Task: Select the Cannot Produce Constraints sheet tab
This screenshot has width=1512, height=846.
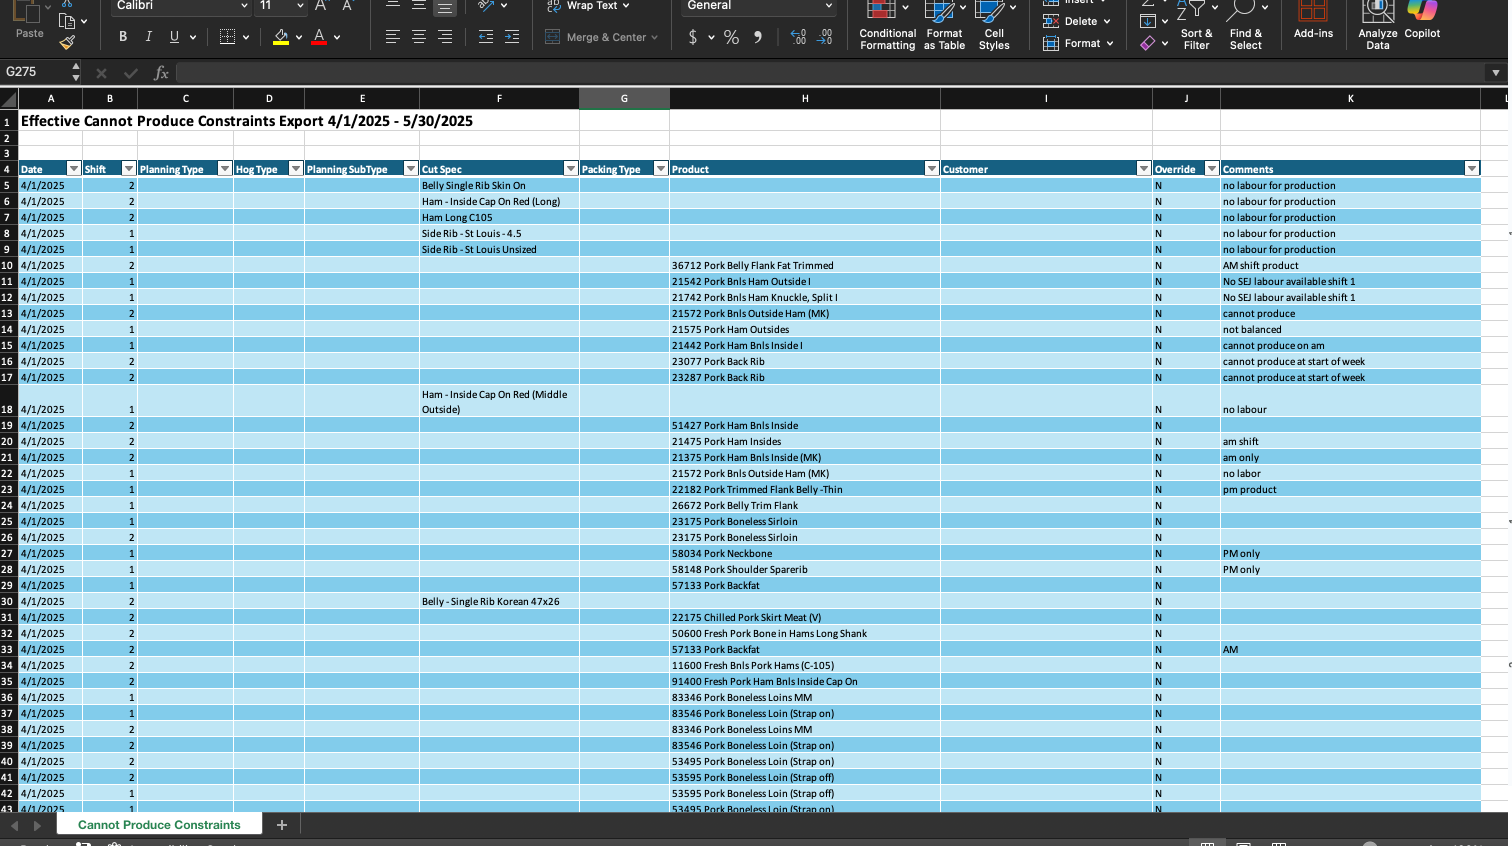Action: (x=159, y=825)
